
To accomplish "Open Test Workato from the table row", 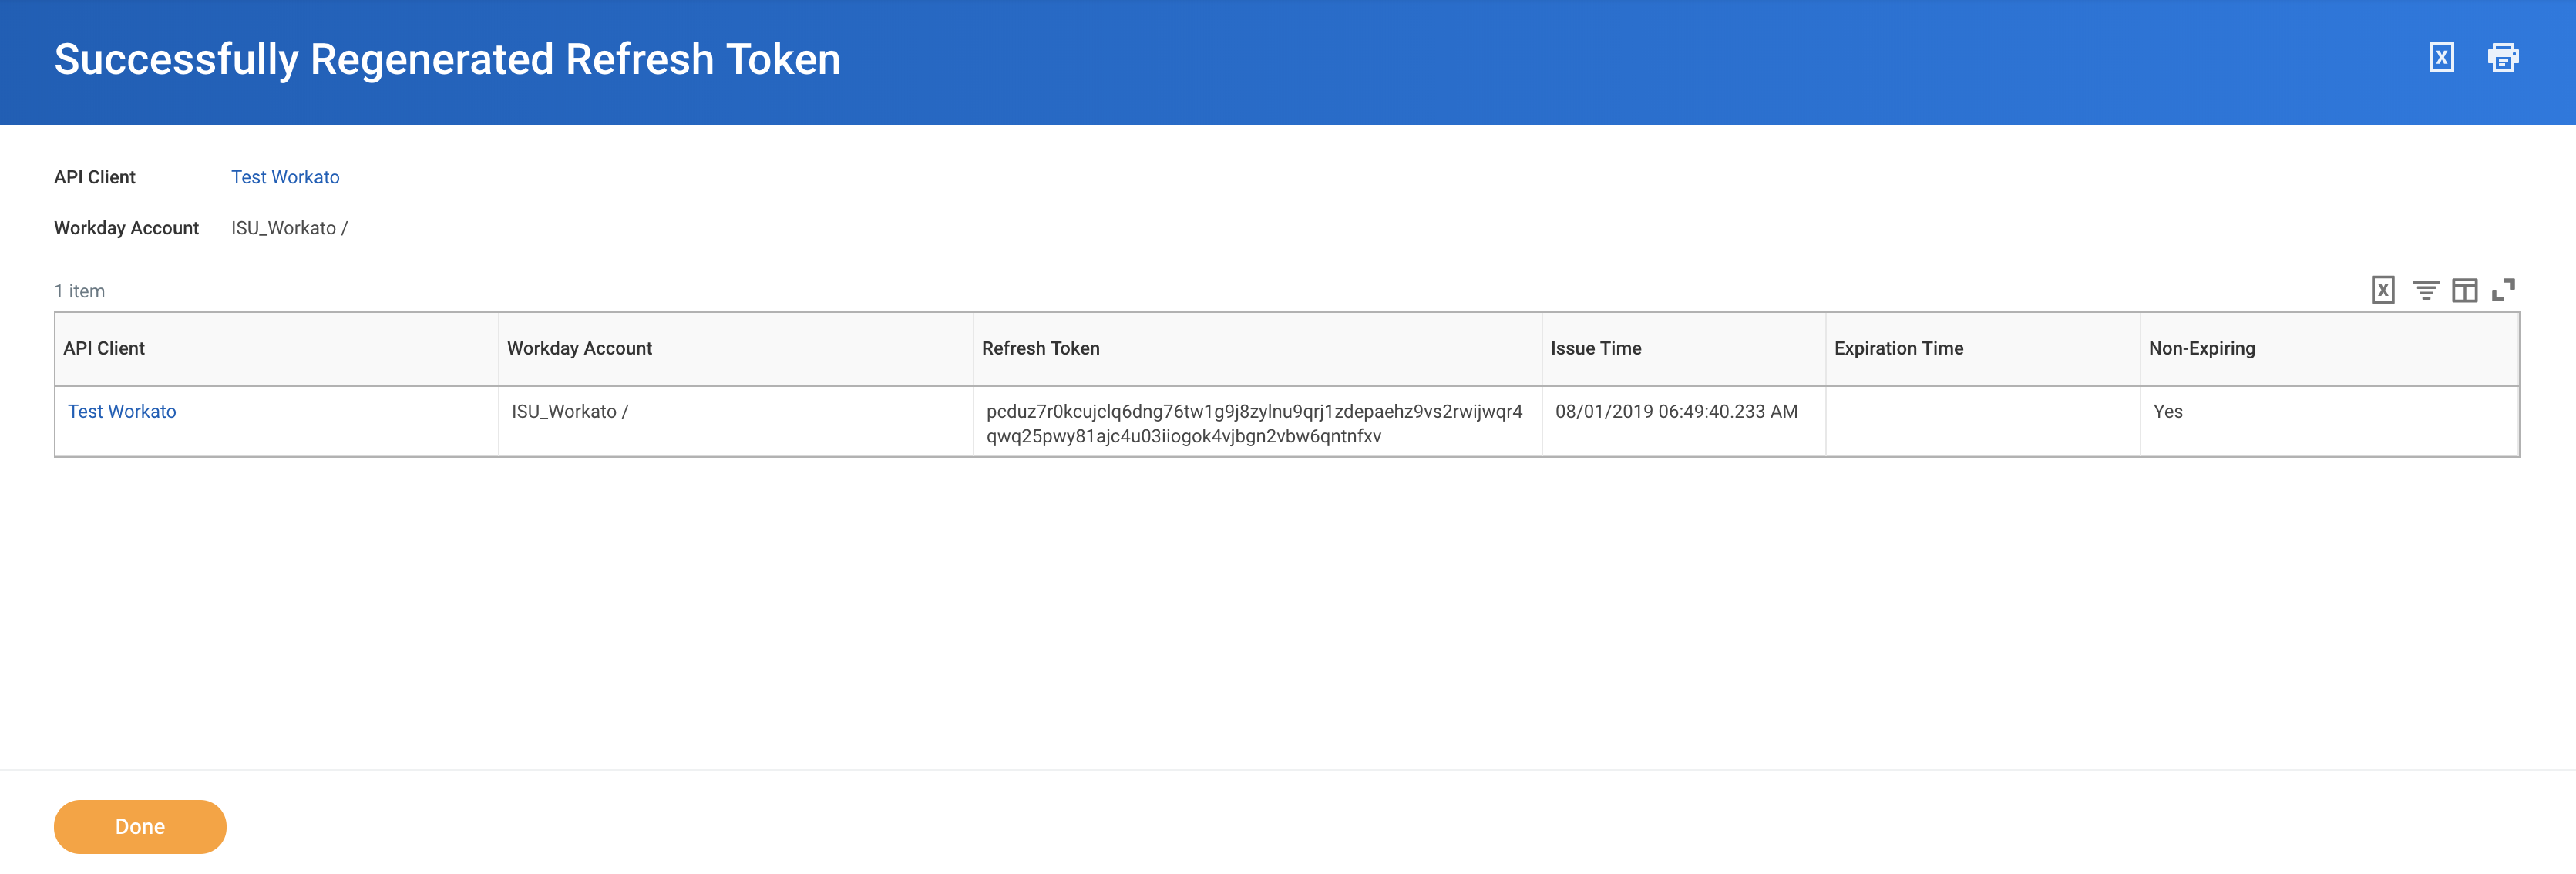I will tap(121, 411).
